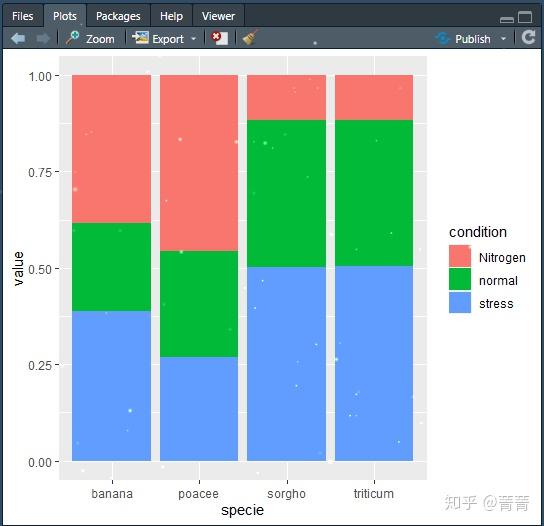Click the 'sorgho' axis label
This screenshot has width=544, height=526.
287,494
